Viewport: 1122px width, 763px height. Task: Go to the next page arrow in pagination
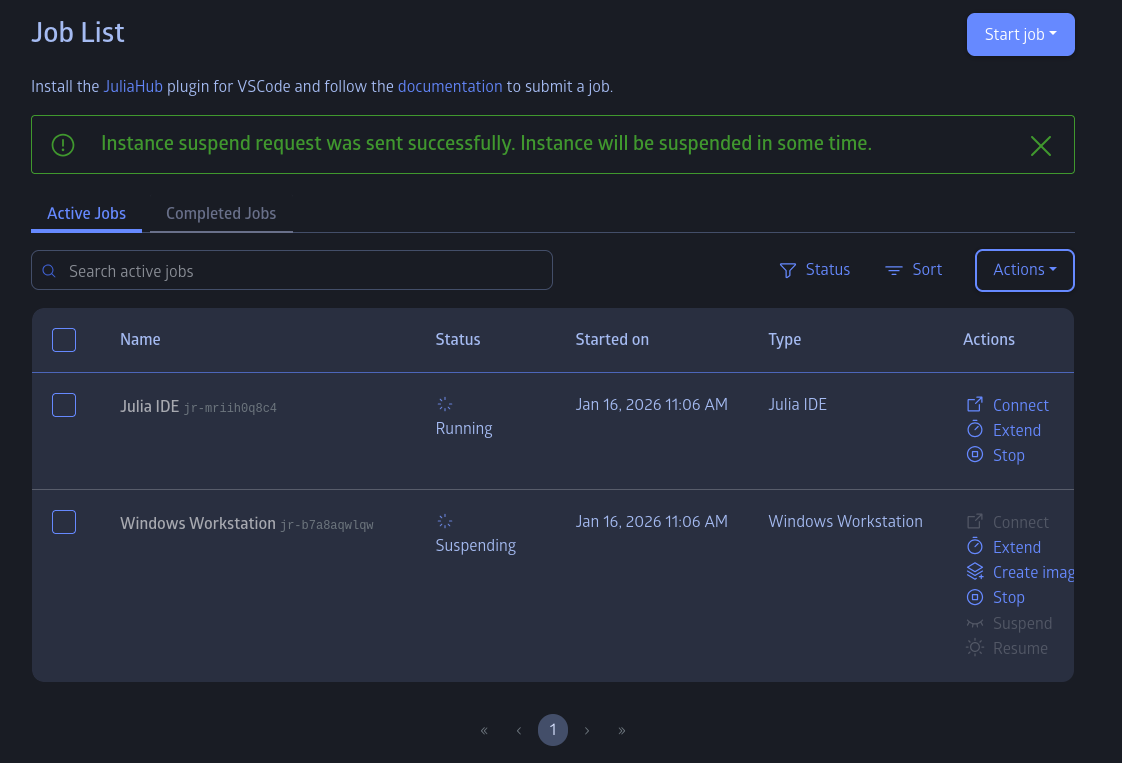coord(587,731)
